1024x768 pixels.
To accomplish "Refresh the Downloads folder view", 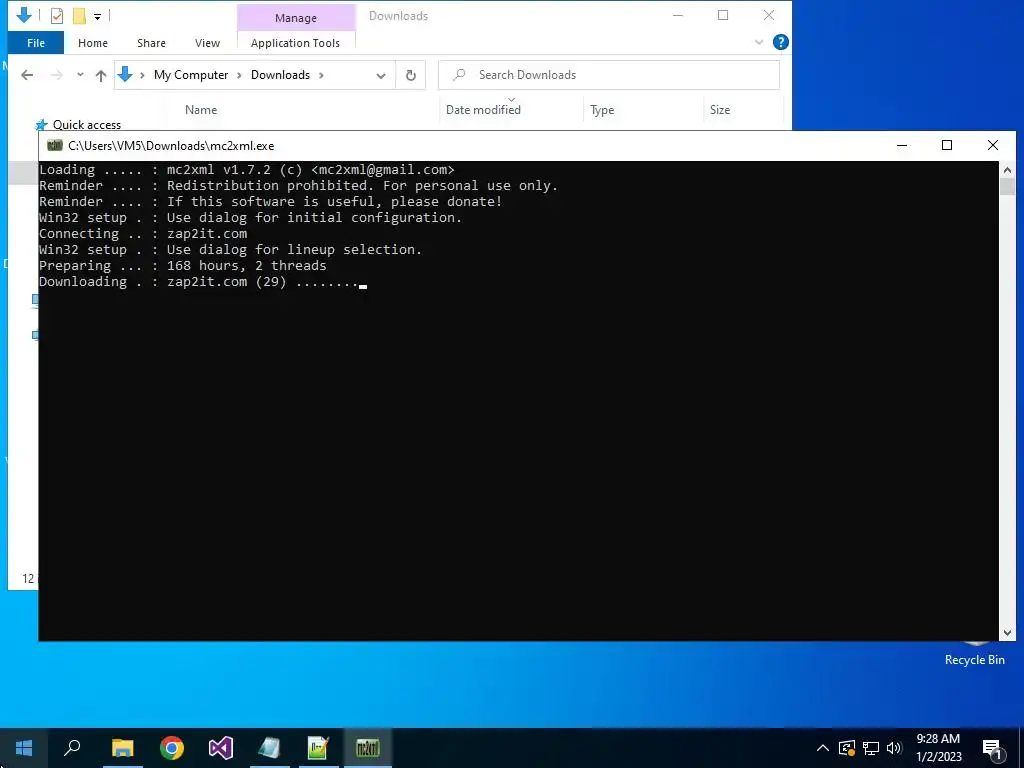I will click(411, 75).
